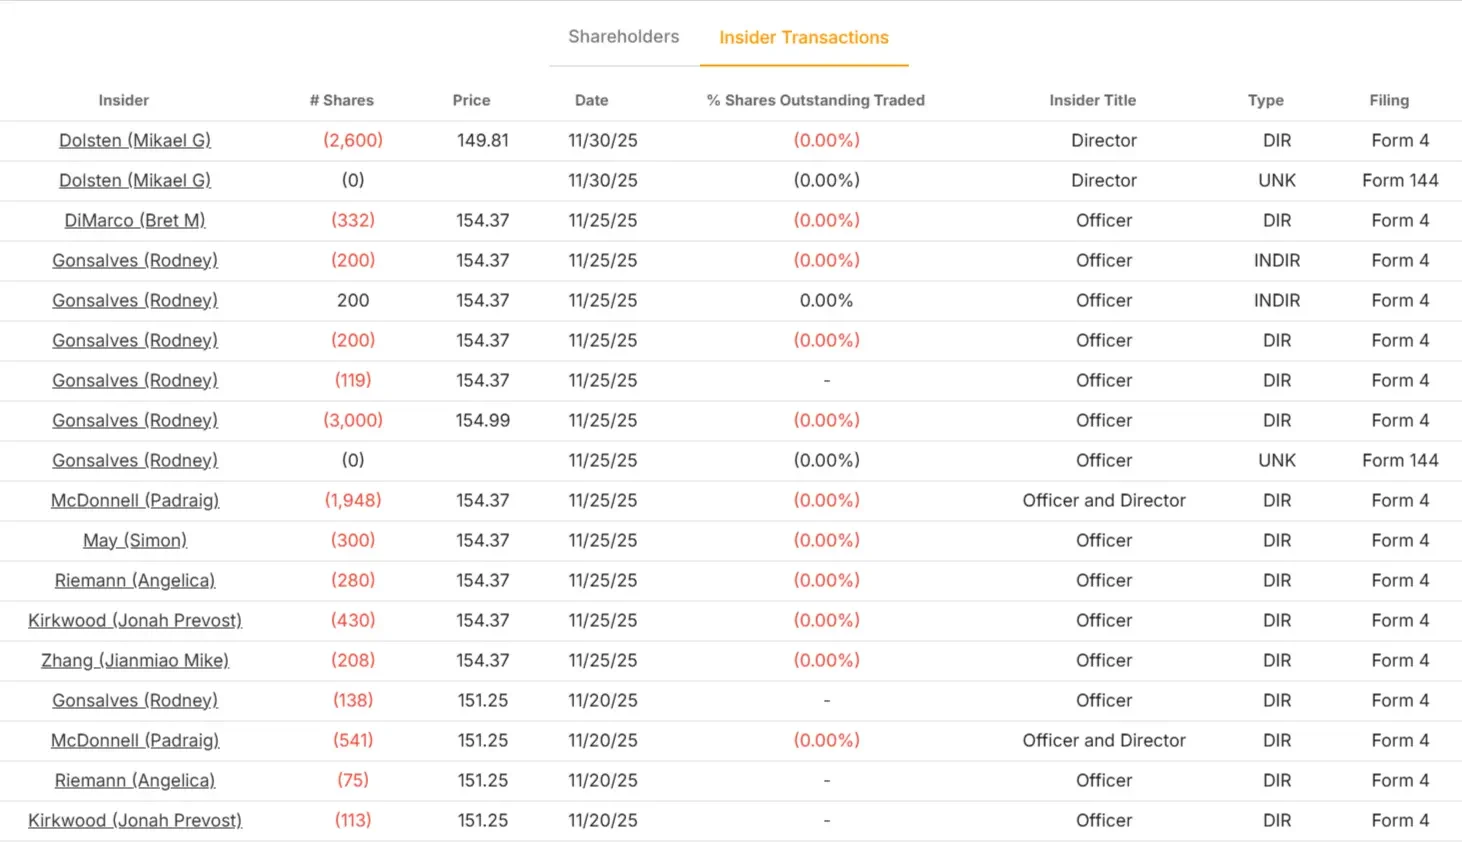Click Gonsalves (Rodney) link with 3,000 shares

135,421
